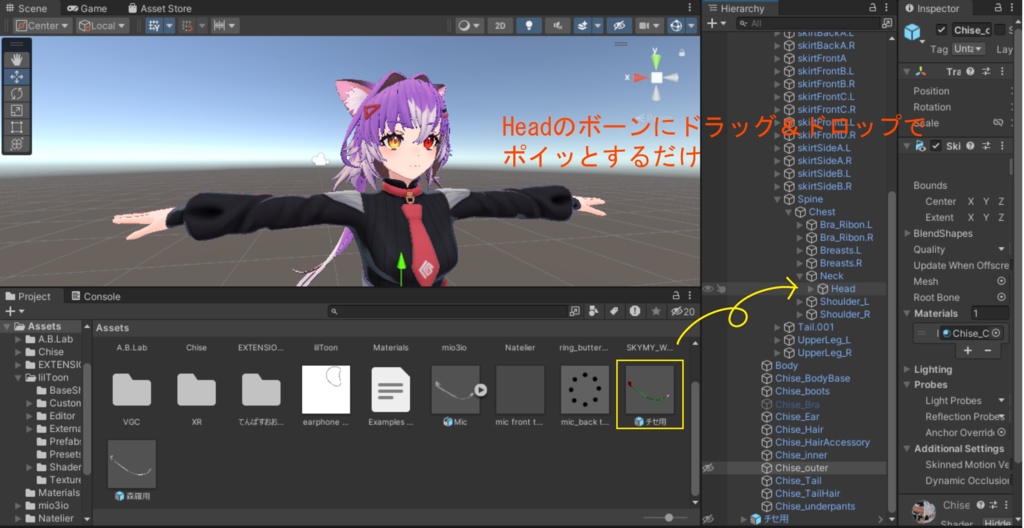Select the チセ用 prefab thumbnail

coord(650,390)
